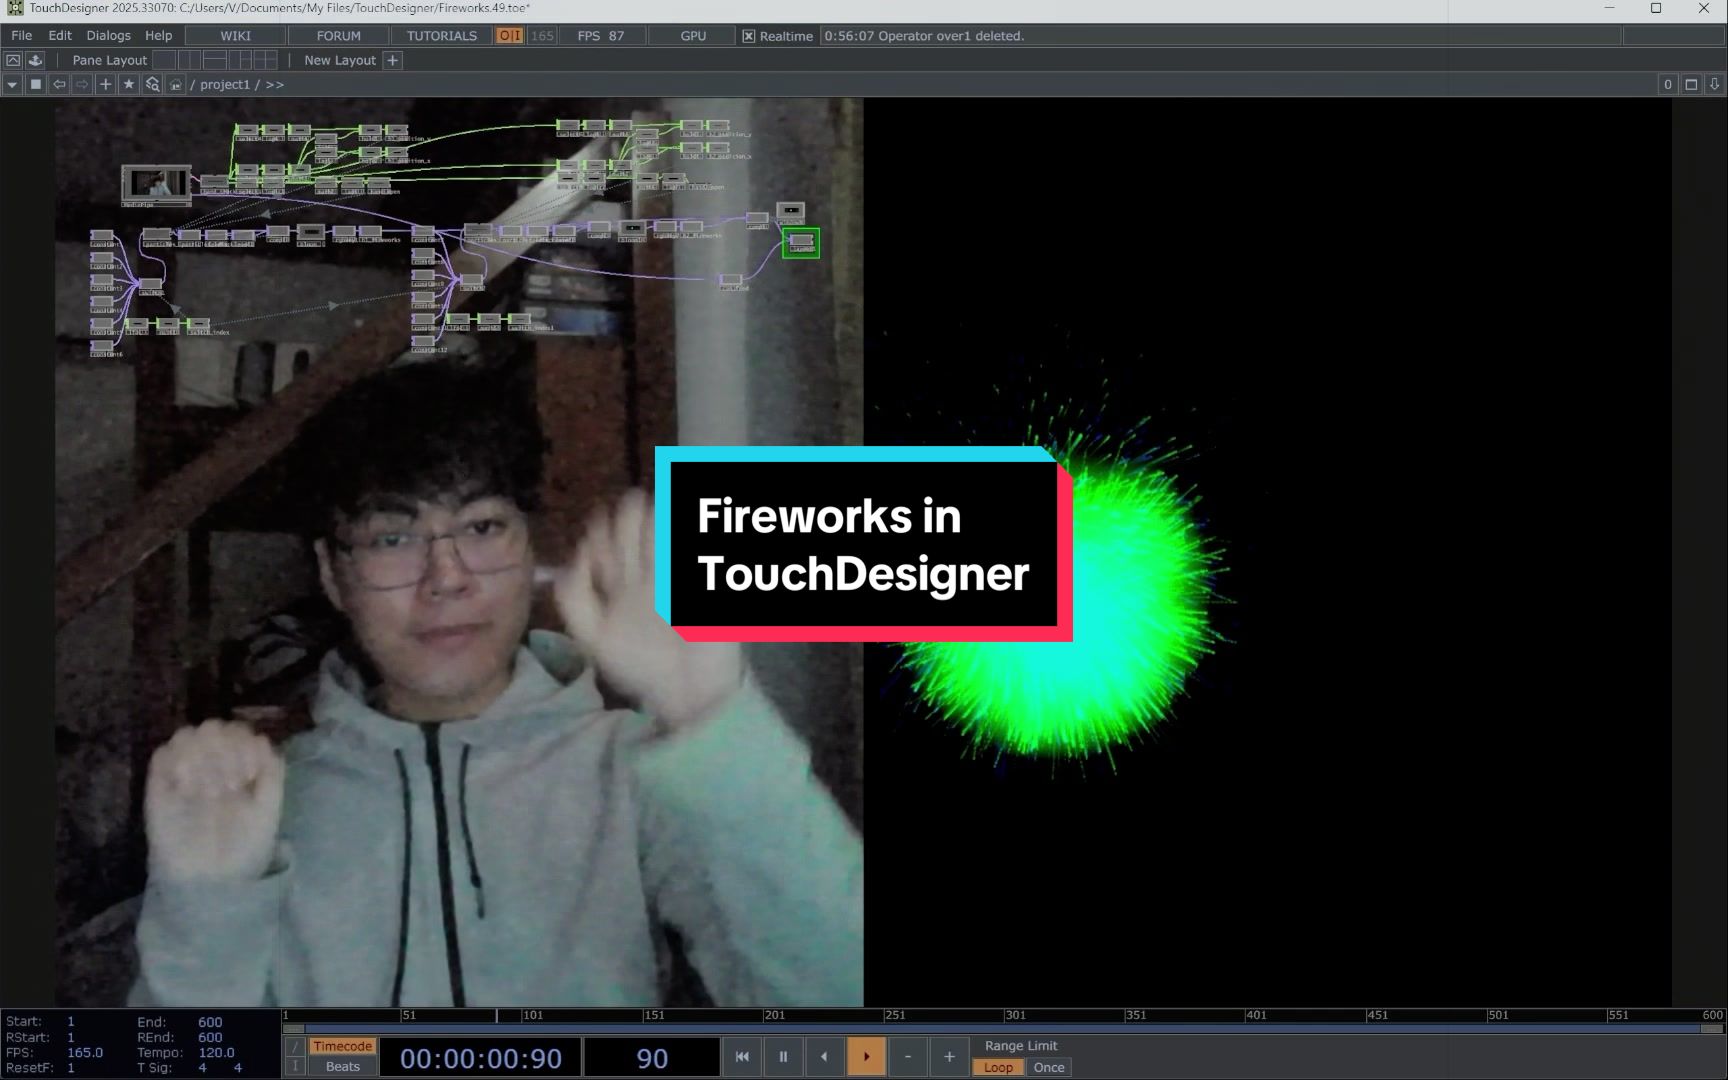Screen dimensions: 1728x1080
Task: Set the range limit to Loop
Action: click(x=998, y=1067)
